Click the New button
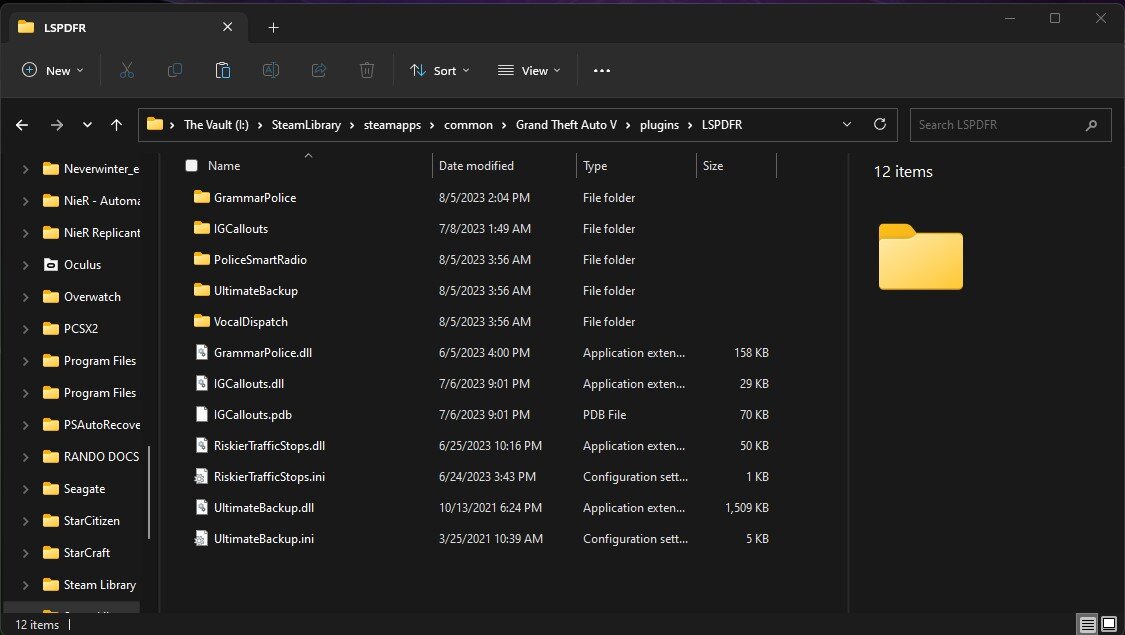This screenshot has width=1125, height=635. tap(53, 70)
